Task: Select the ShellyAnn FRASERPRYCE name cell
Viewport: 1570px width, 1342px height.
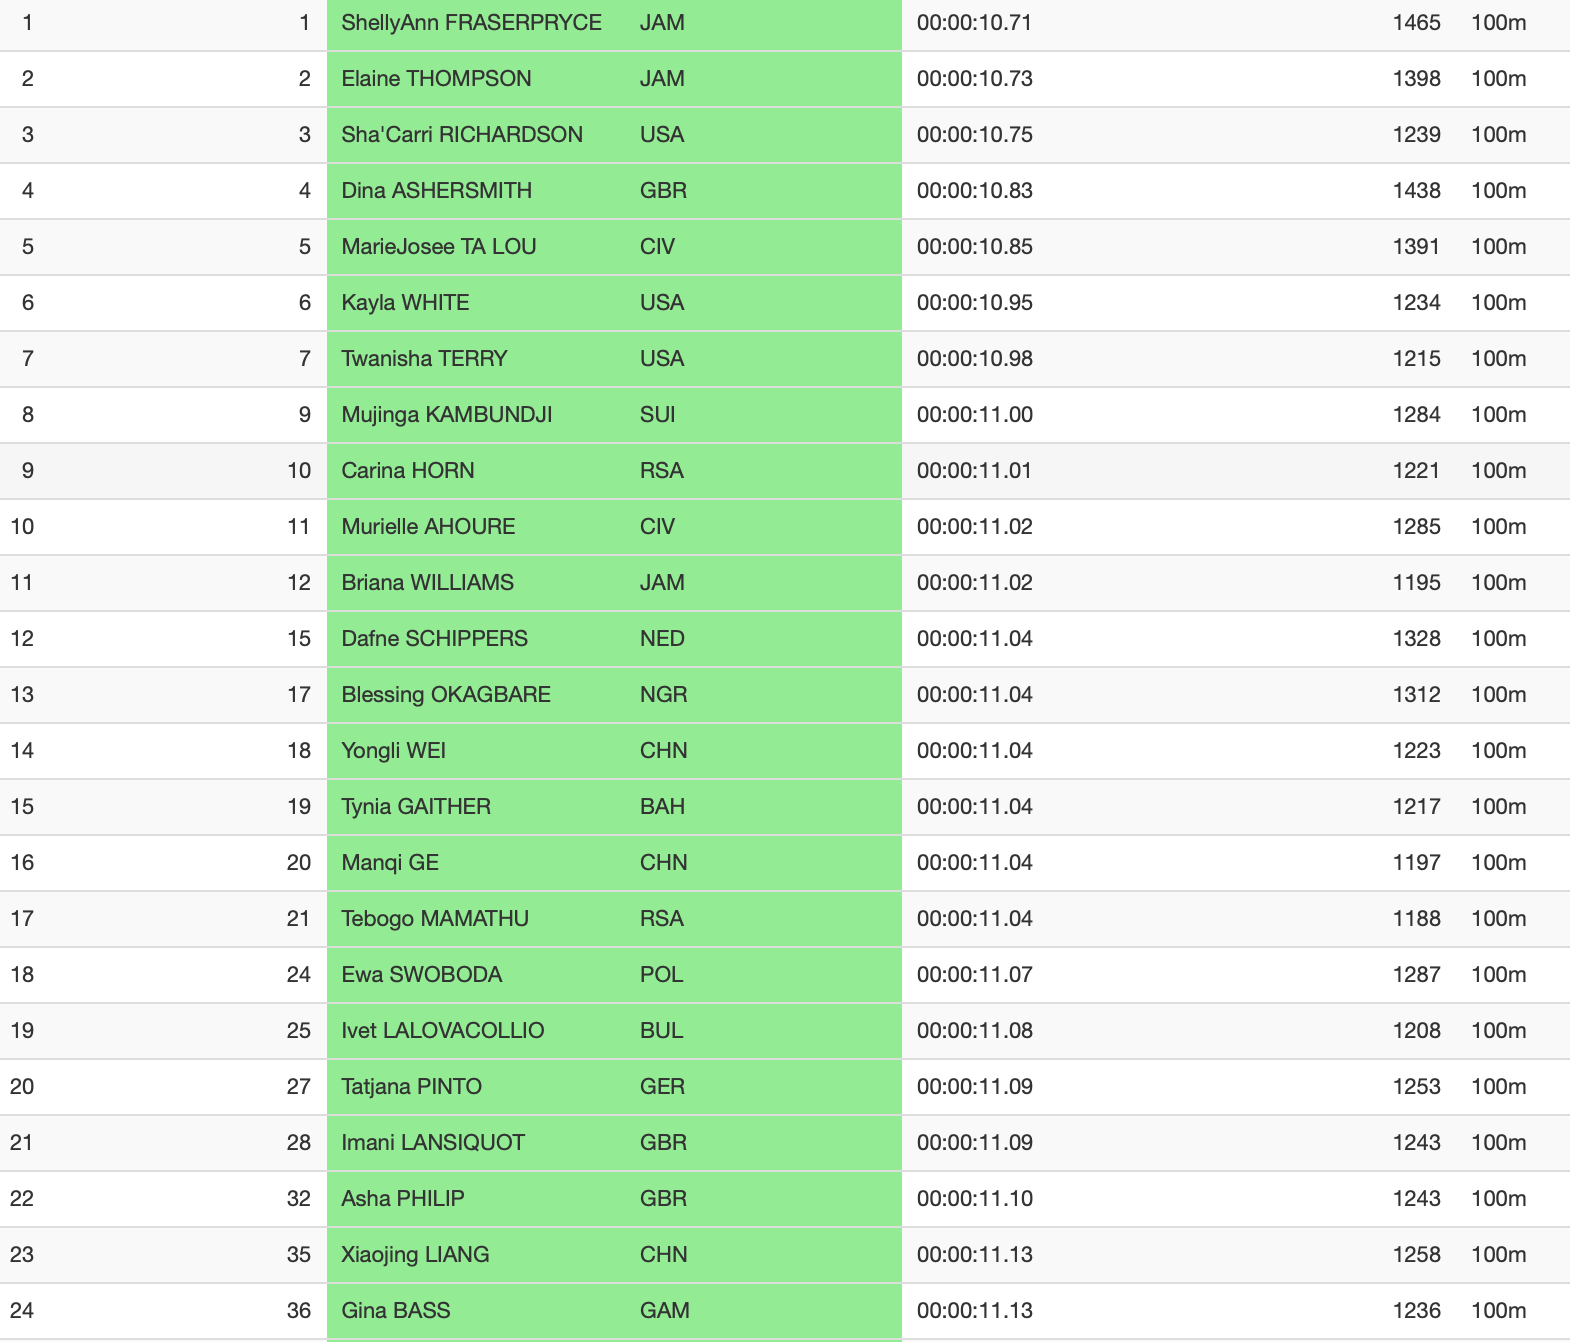Action: (471, 23)
